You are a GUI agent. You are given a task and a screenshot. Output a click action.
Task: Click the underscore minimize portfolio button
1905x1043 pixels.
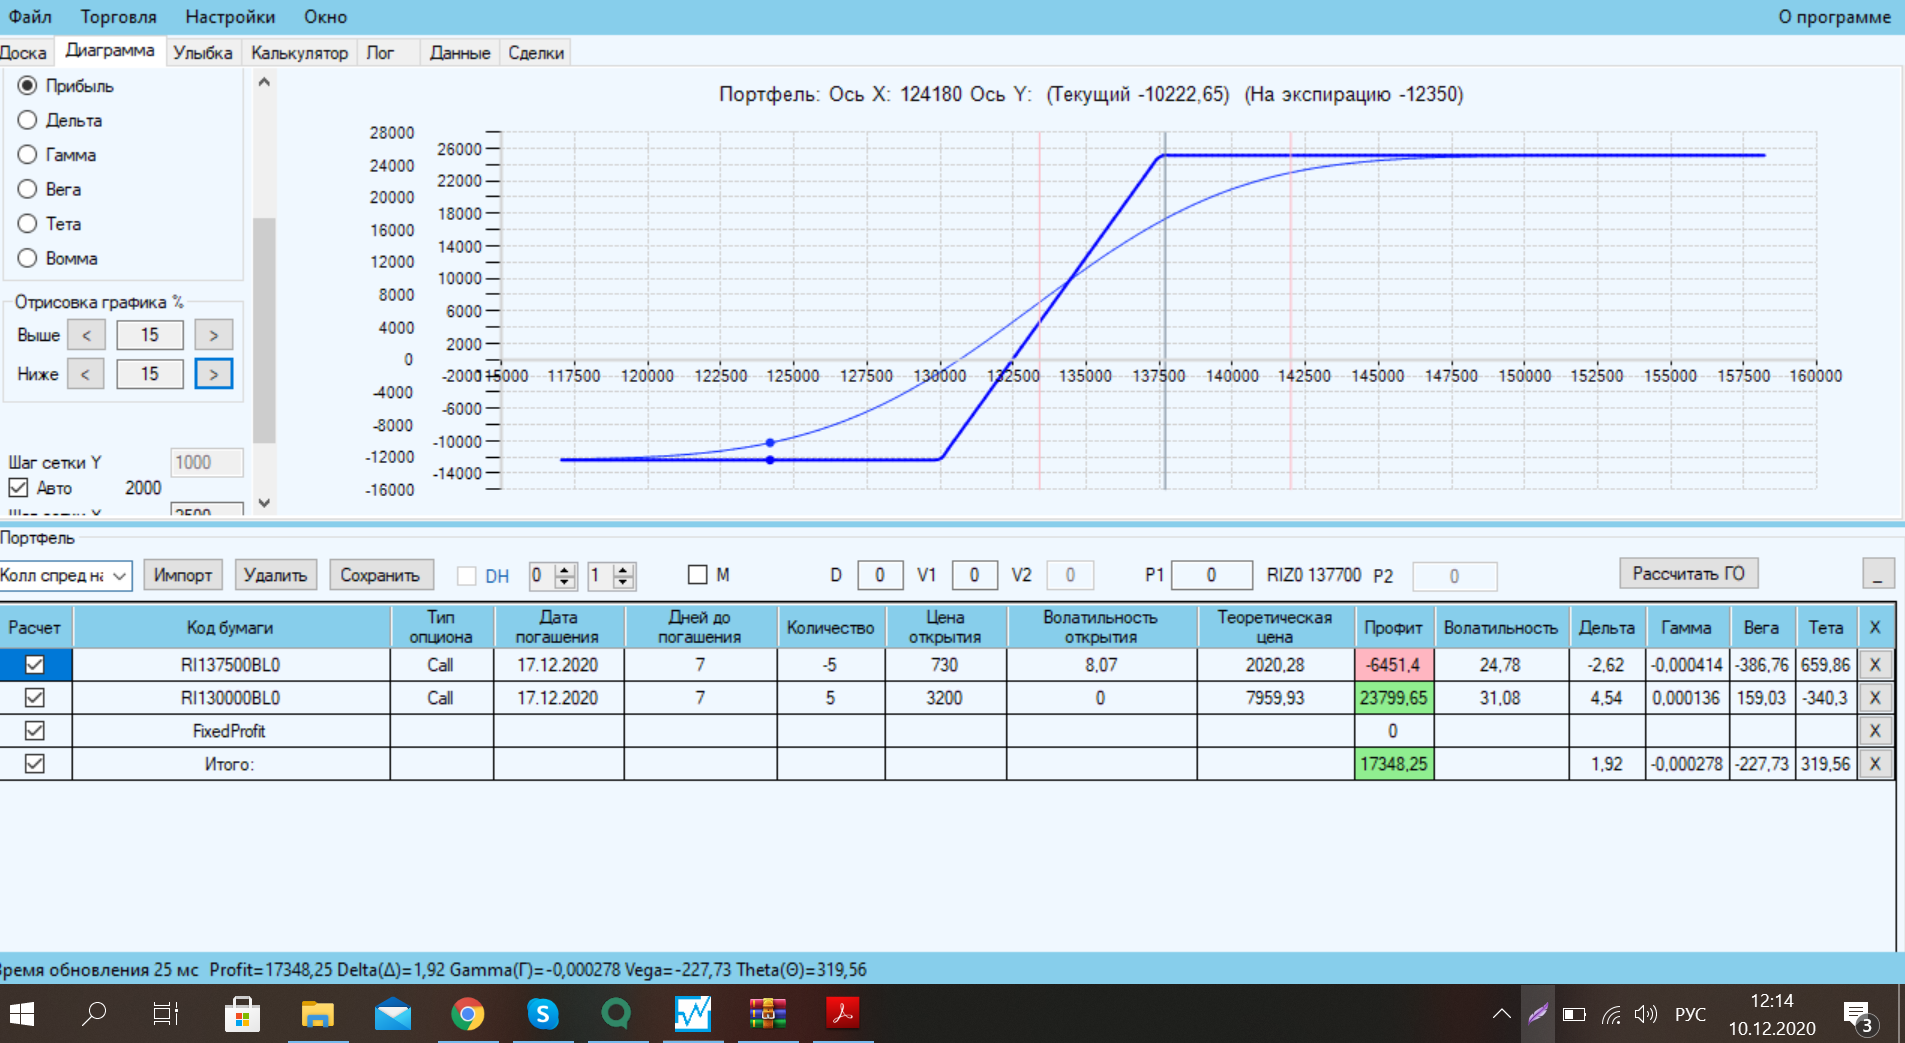tap(1878, 574)
